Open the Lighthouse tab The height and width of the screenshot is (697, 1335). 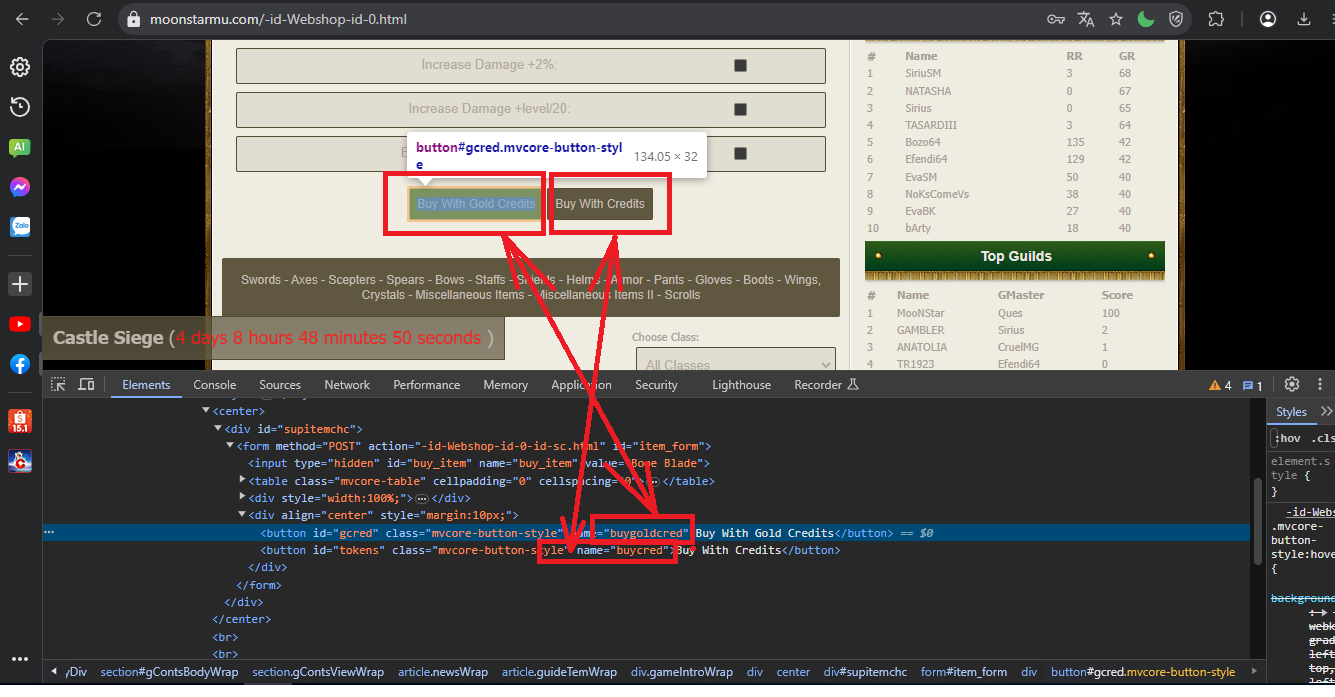[741, 385]
